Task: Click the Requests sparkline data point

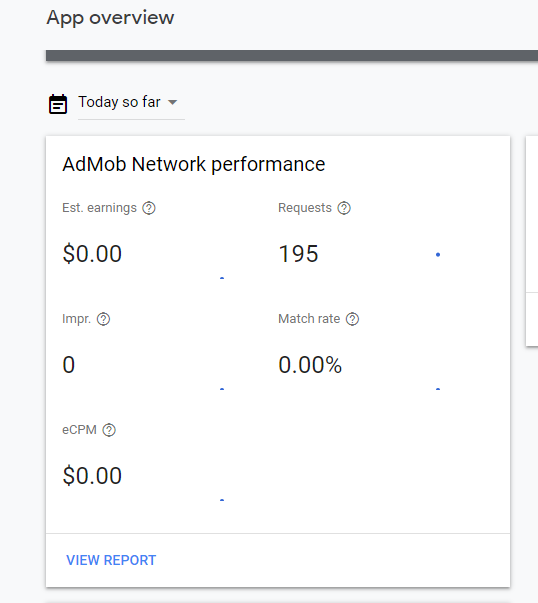Action: pyautogui.click(x=438, y=255)
